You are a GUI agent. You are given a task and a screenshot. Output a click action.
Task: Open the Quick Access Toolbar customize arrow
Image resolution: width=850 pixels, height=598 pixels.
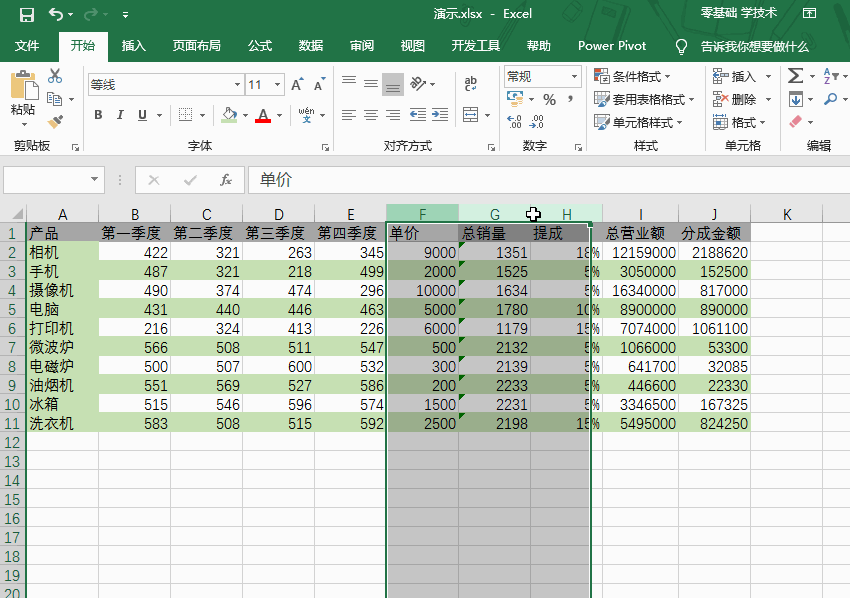click(x=125, y=15)
